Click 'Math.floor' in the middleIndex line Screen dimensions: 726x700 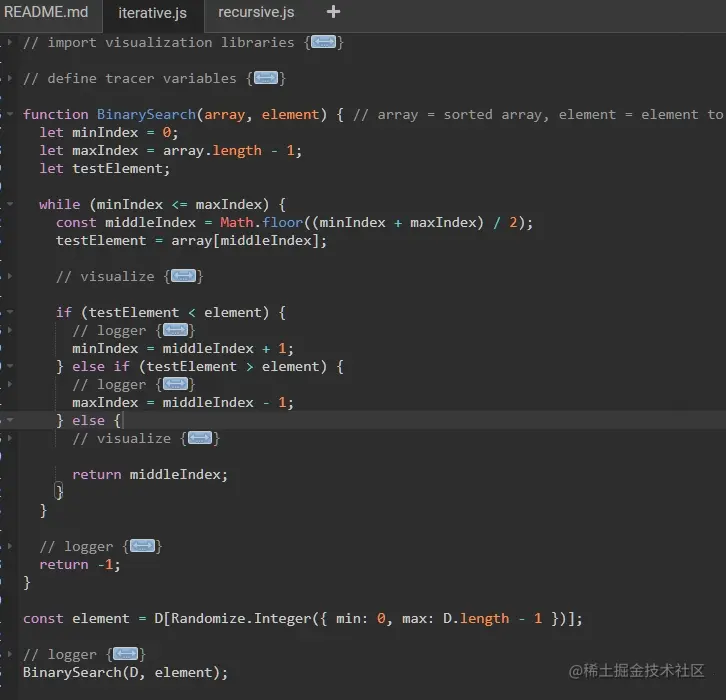(261, 223)
